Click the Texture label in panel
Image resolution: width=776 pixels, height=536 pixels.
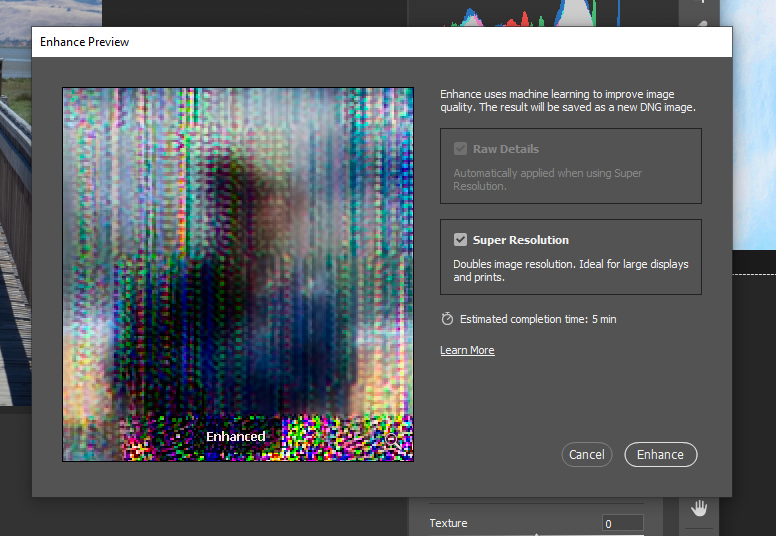point(448,523)
